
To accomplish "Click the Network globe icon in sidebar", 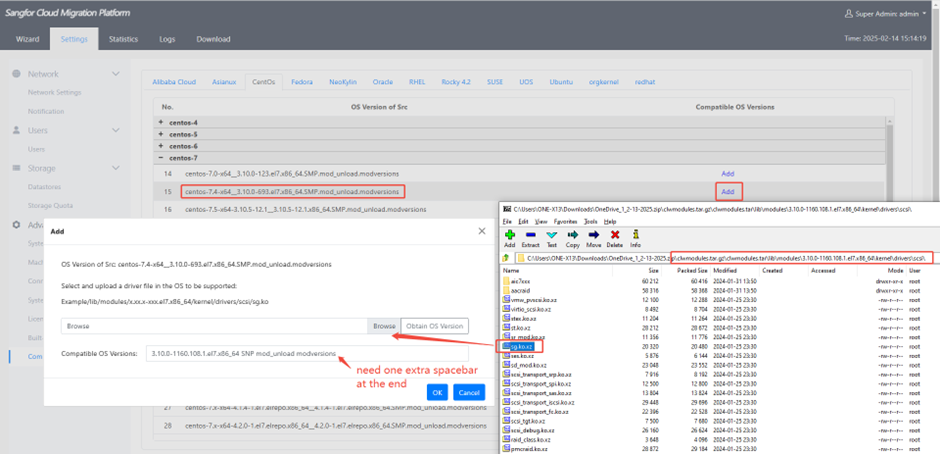I will click(16, 74).
